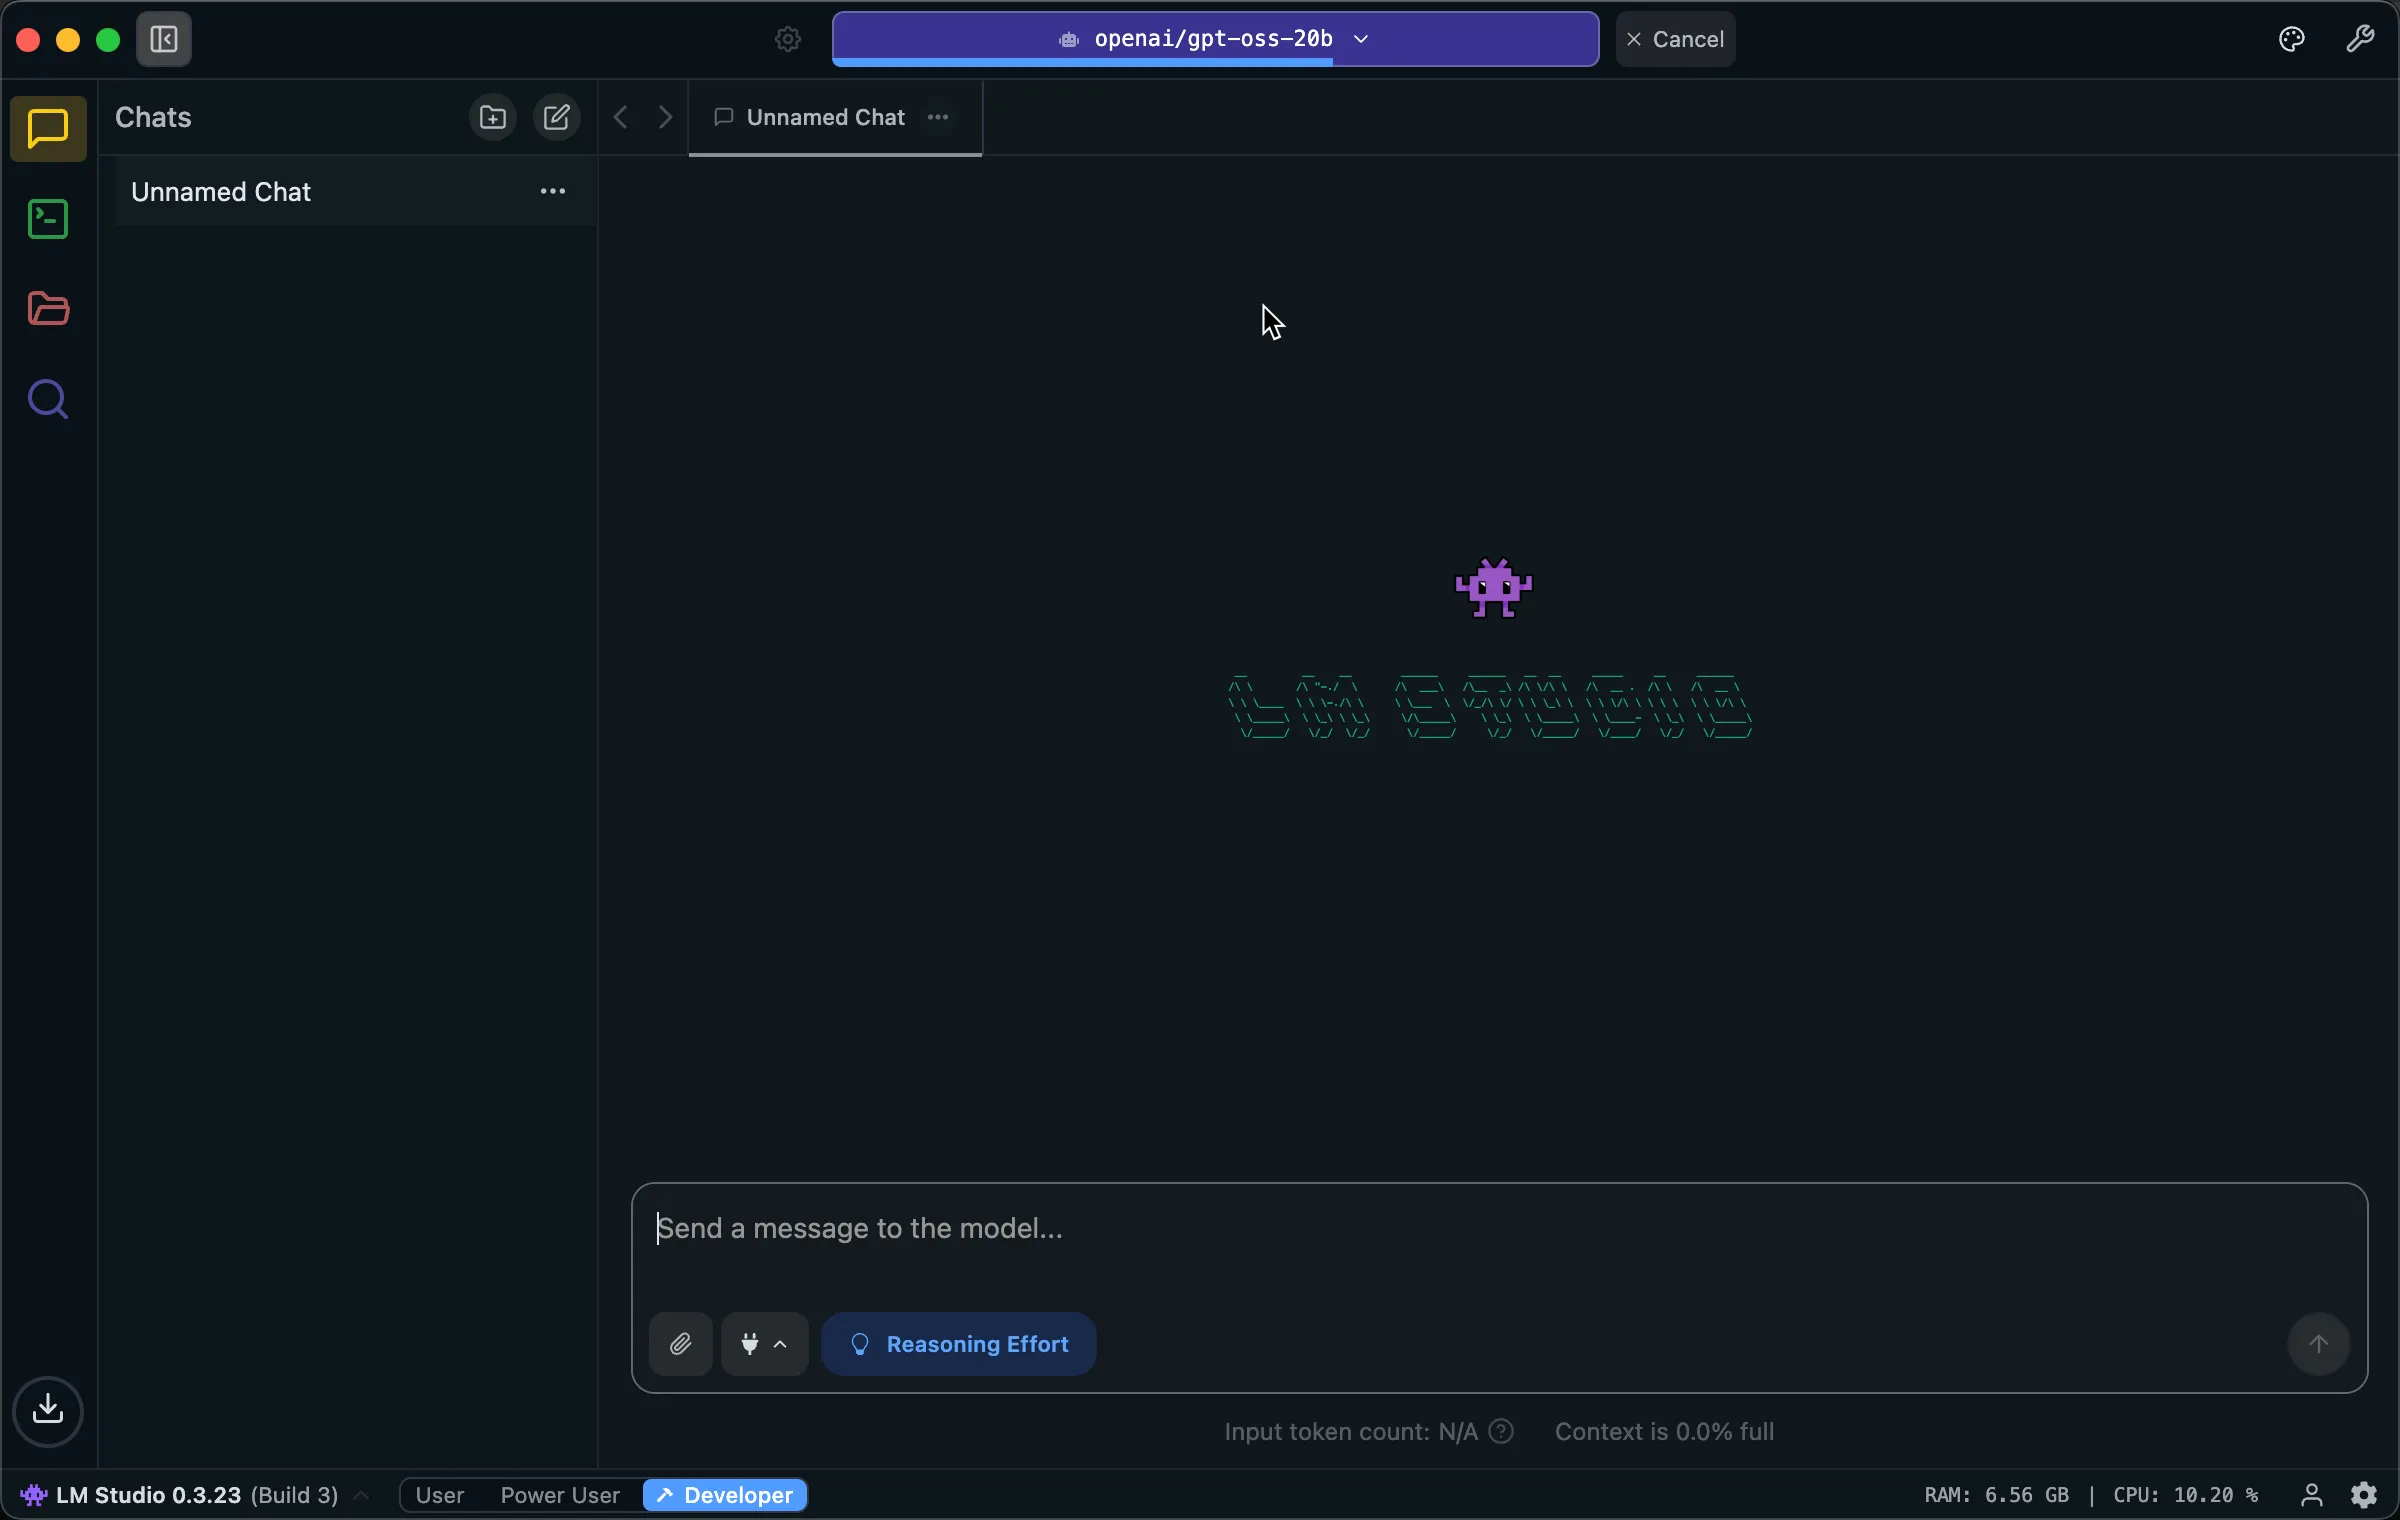Open the user account icon in status bar

2312,1495
